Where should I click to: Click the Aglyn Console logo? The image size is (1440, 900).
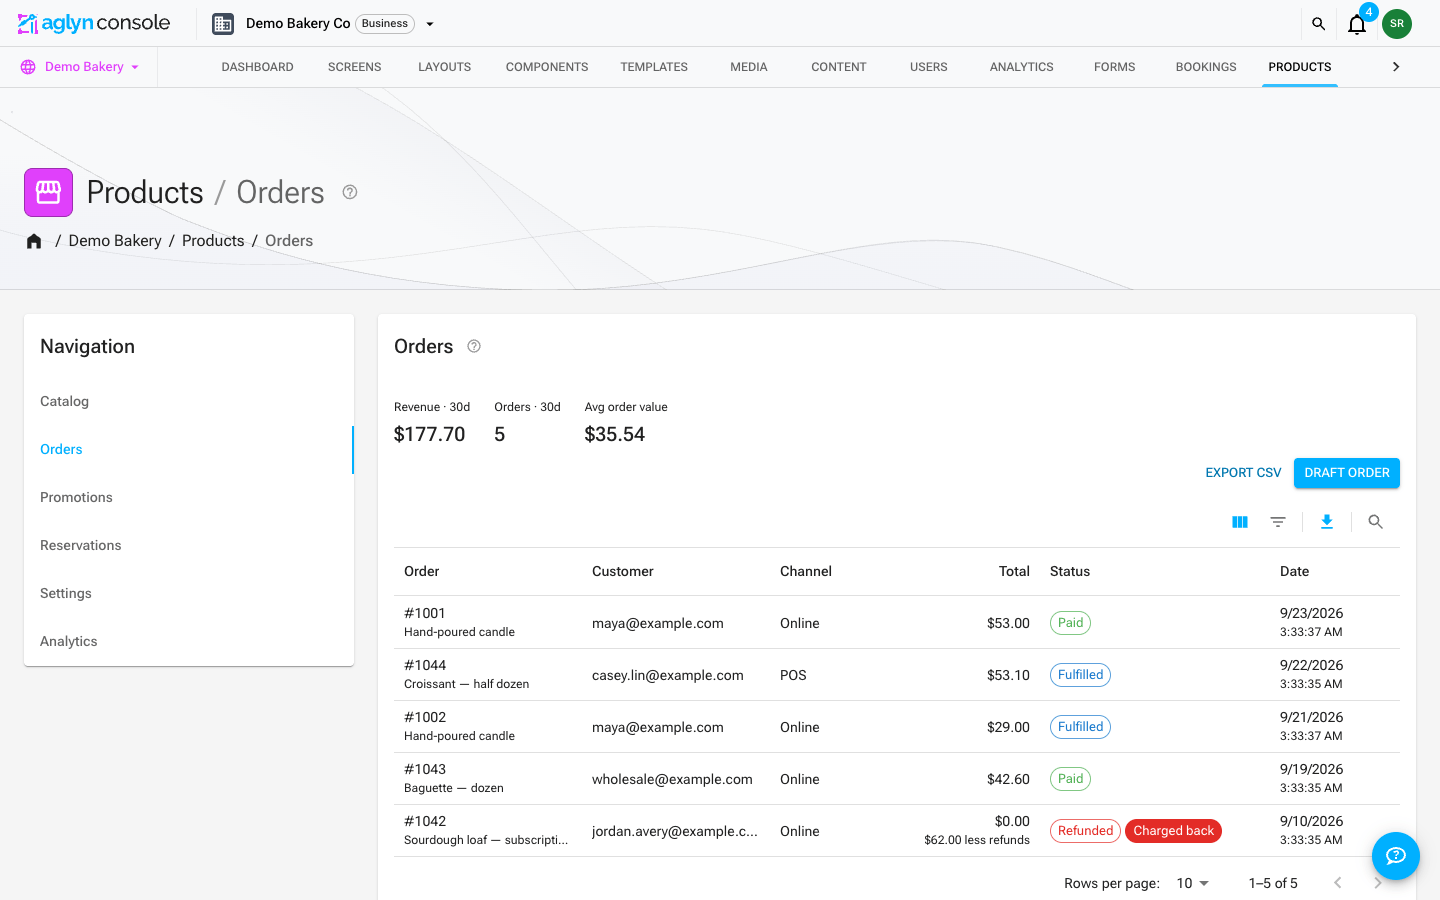(x=94, y=23)
